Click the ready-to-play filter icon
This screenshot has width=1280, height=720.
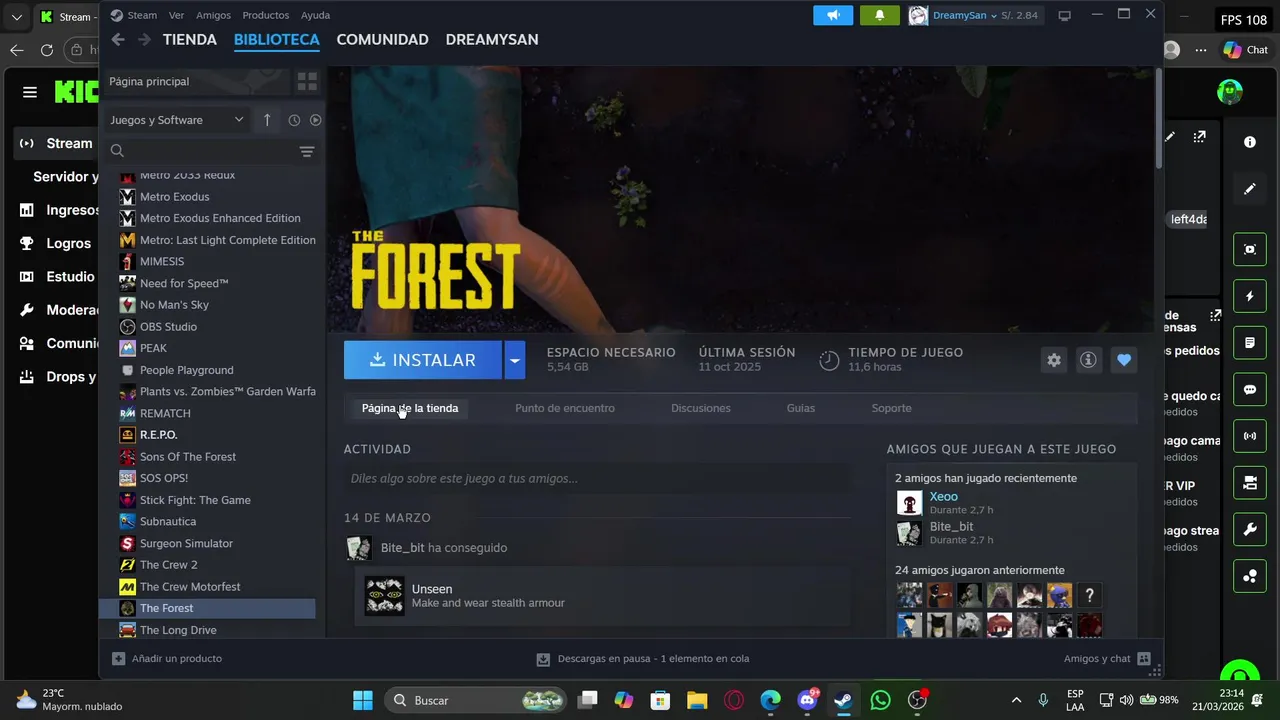[x=316, y=120]
